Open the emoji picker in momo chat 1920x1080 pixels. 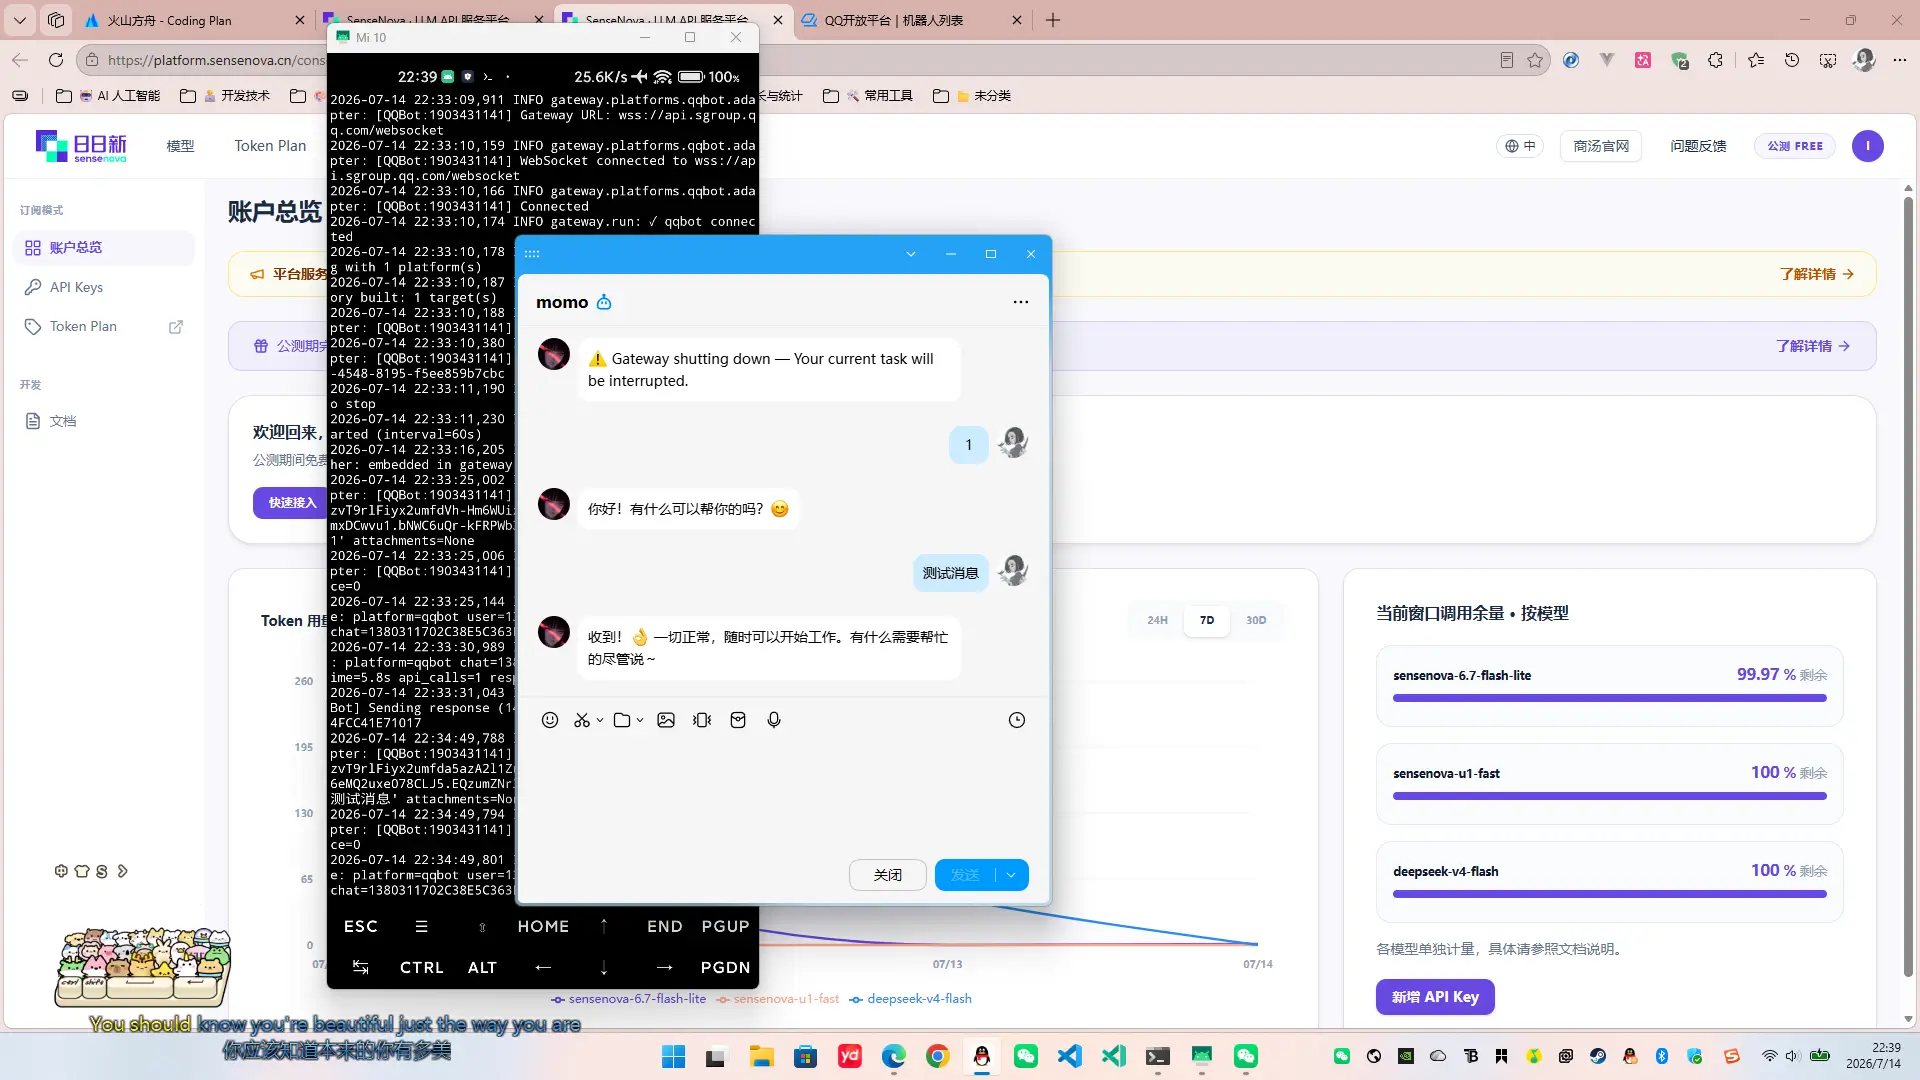pyautogui.click(x=550, y=720)
